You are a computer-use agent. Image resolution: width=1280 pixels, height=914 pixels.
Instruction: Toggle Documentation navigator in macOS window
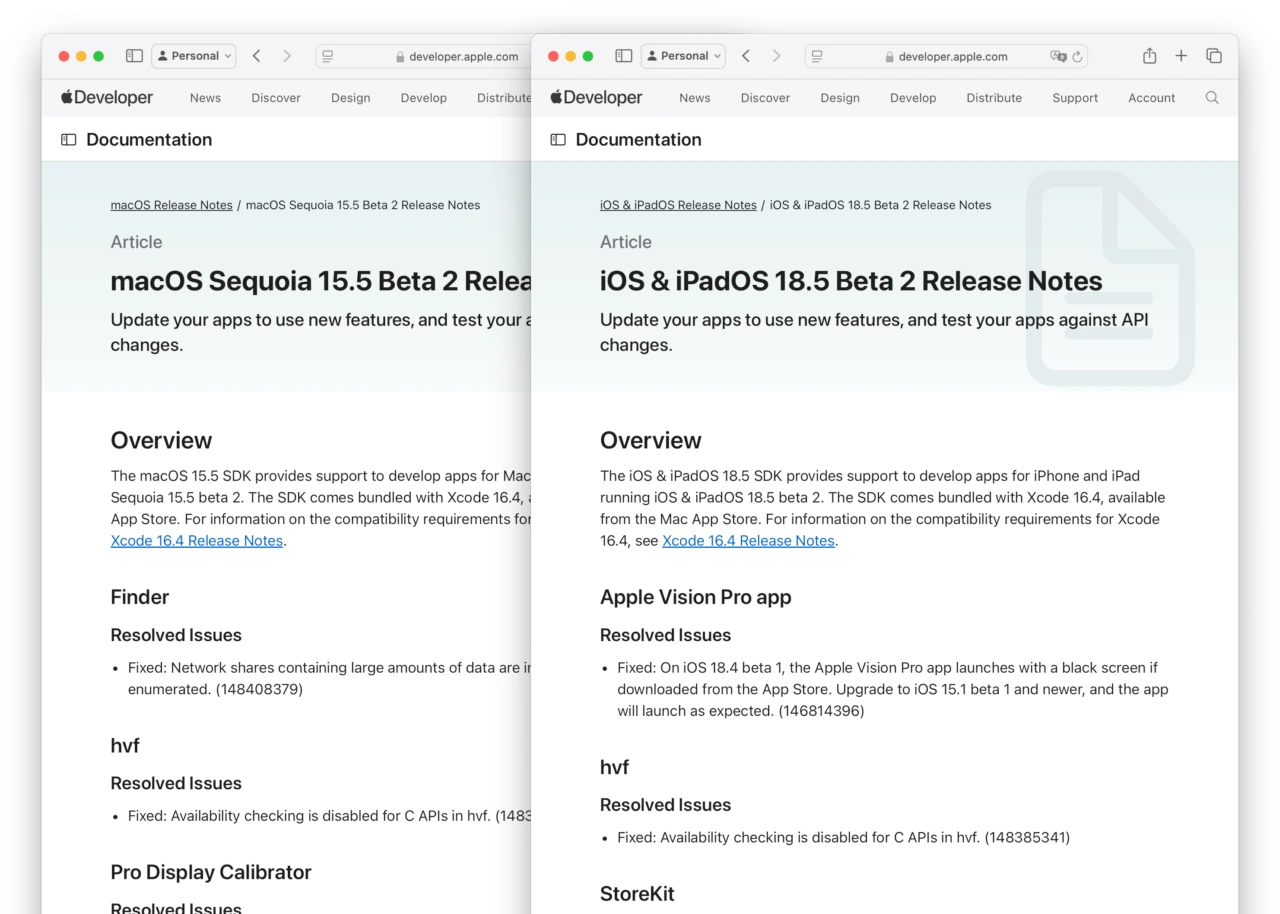pos(69,140)
